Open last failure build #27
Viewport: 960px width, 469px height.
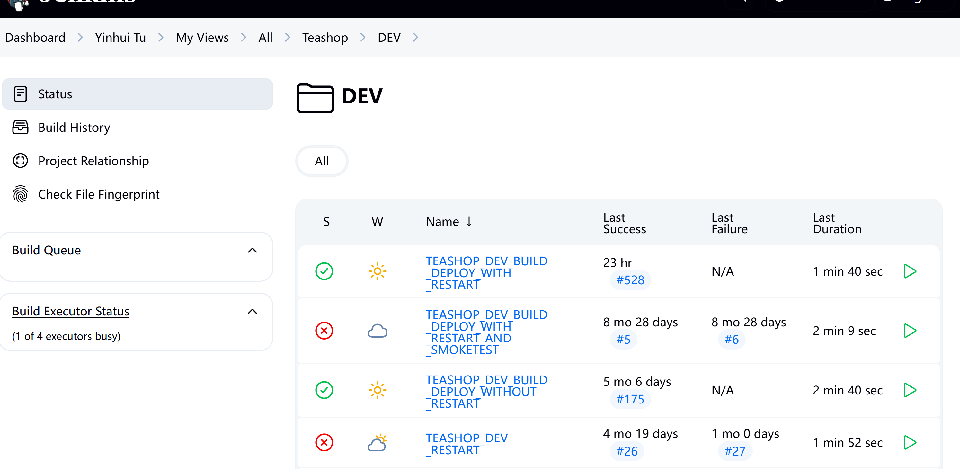(x=735, y=451)
